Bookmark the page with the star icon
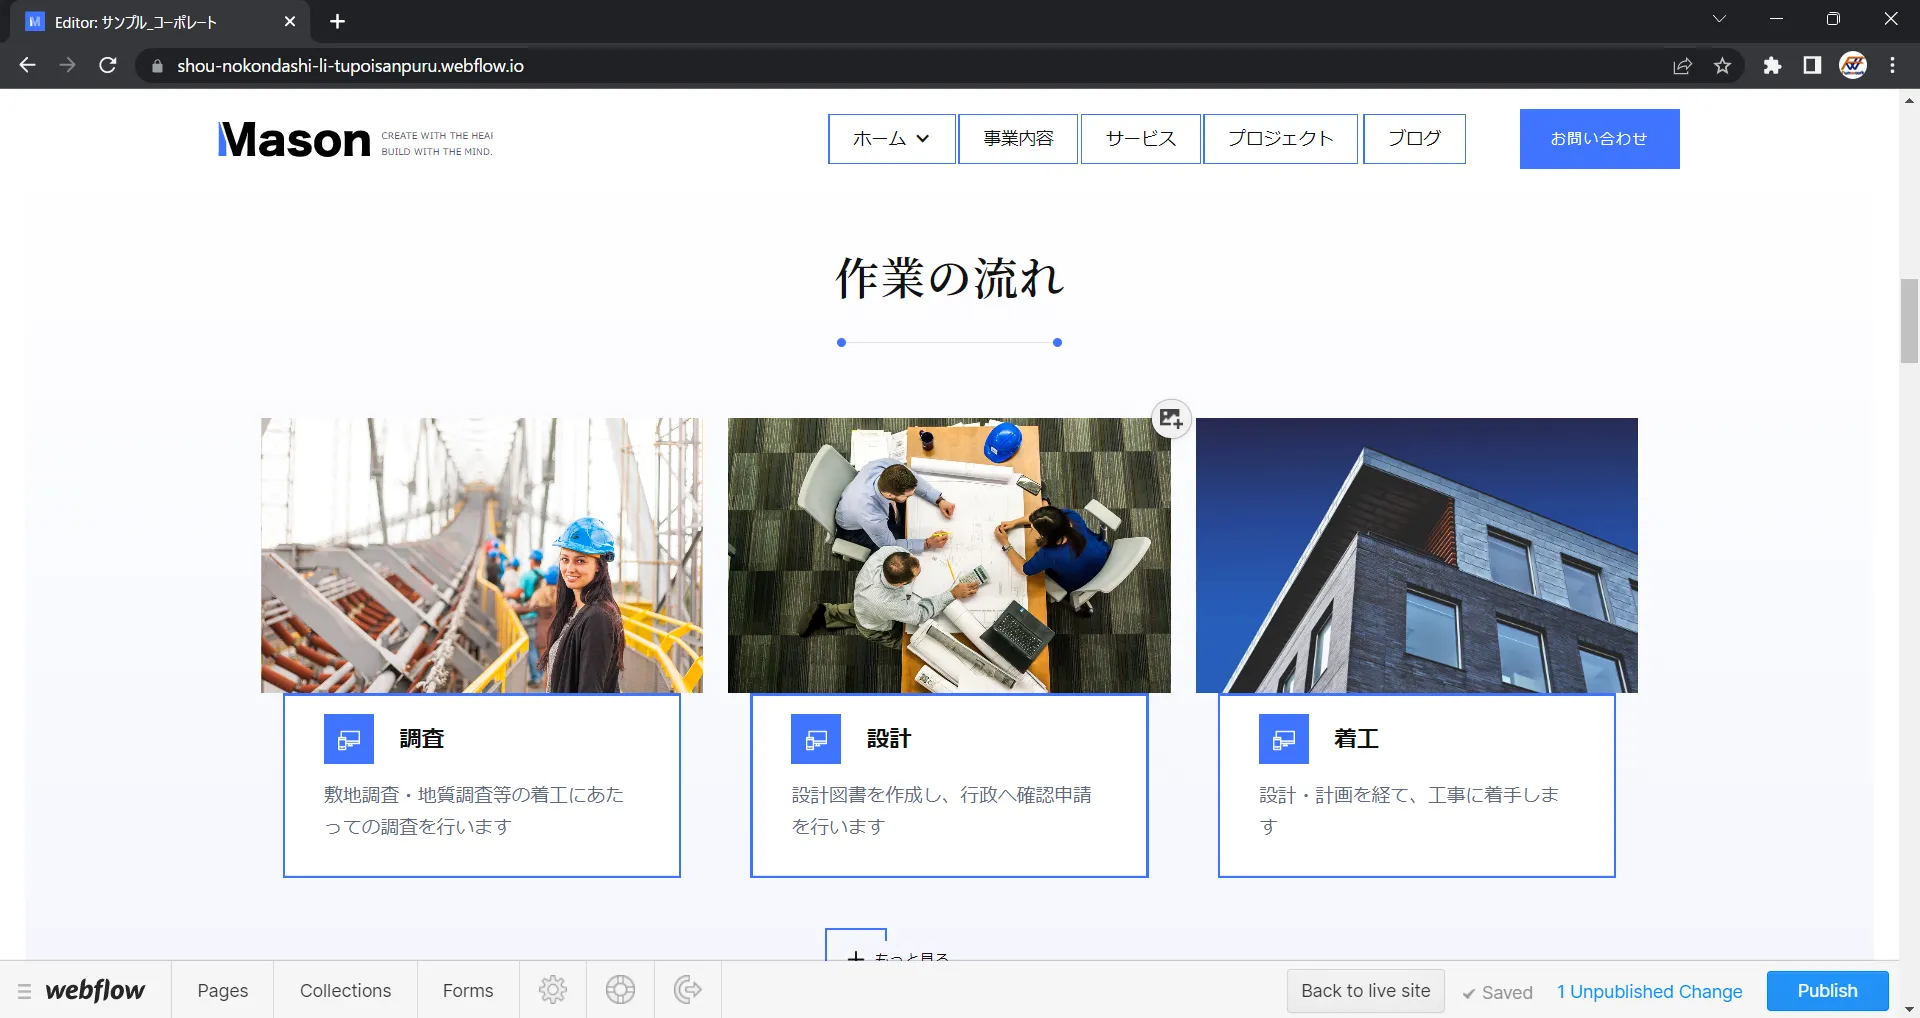Screen dimensions: 1920x1018 (1723, 65)
